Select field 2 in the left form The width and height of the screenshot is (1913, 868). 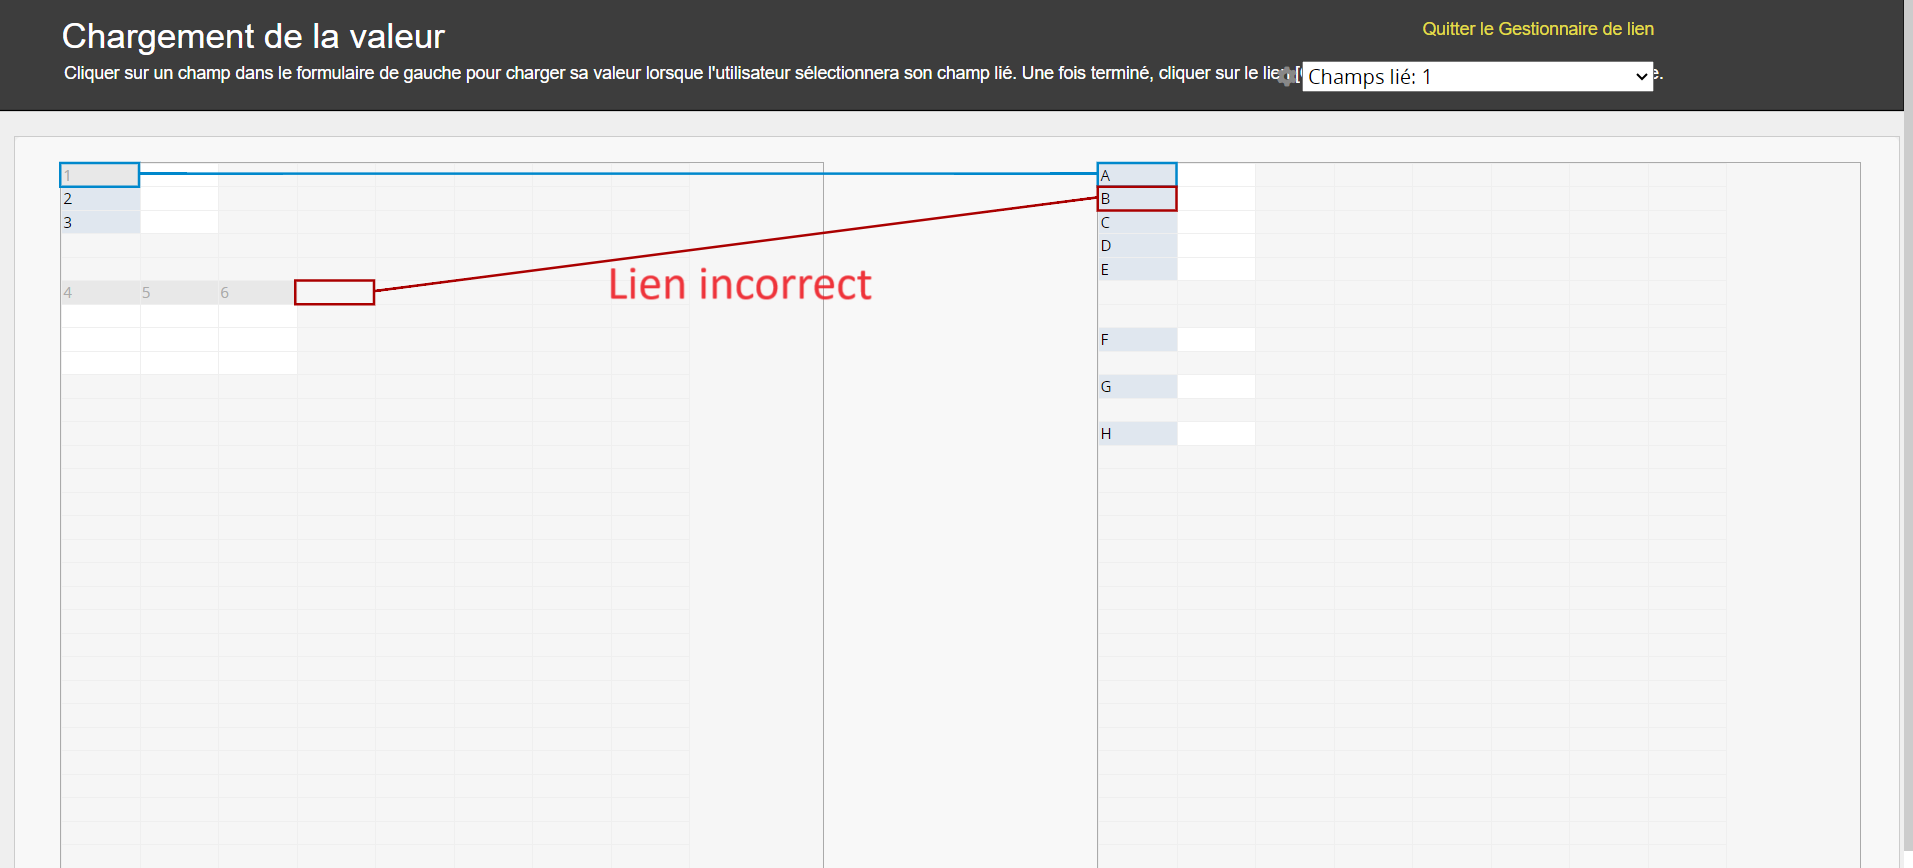99,199
